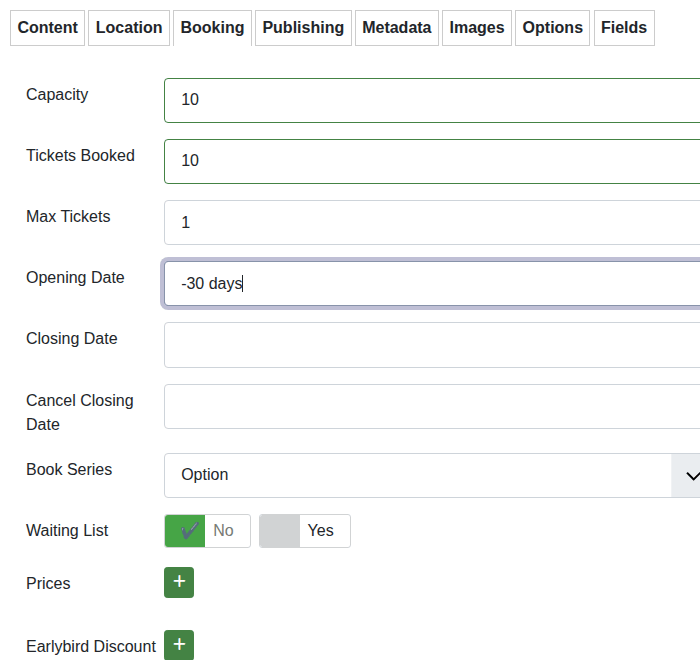The height and width of the screenshot is (660, 700).
Task: Switch Waiting List to Yes
Action: [x=305, y=531]
